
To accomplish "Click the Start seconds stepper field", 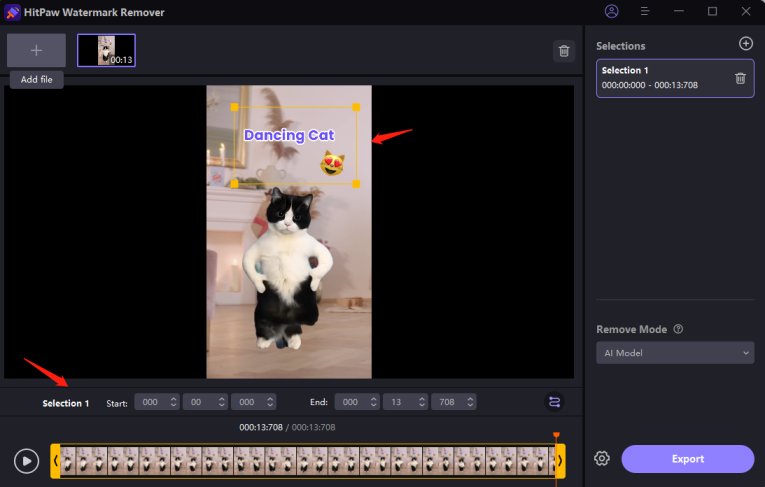I will click(x=204, y=402).
